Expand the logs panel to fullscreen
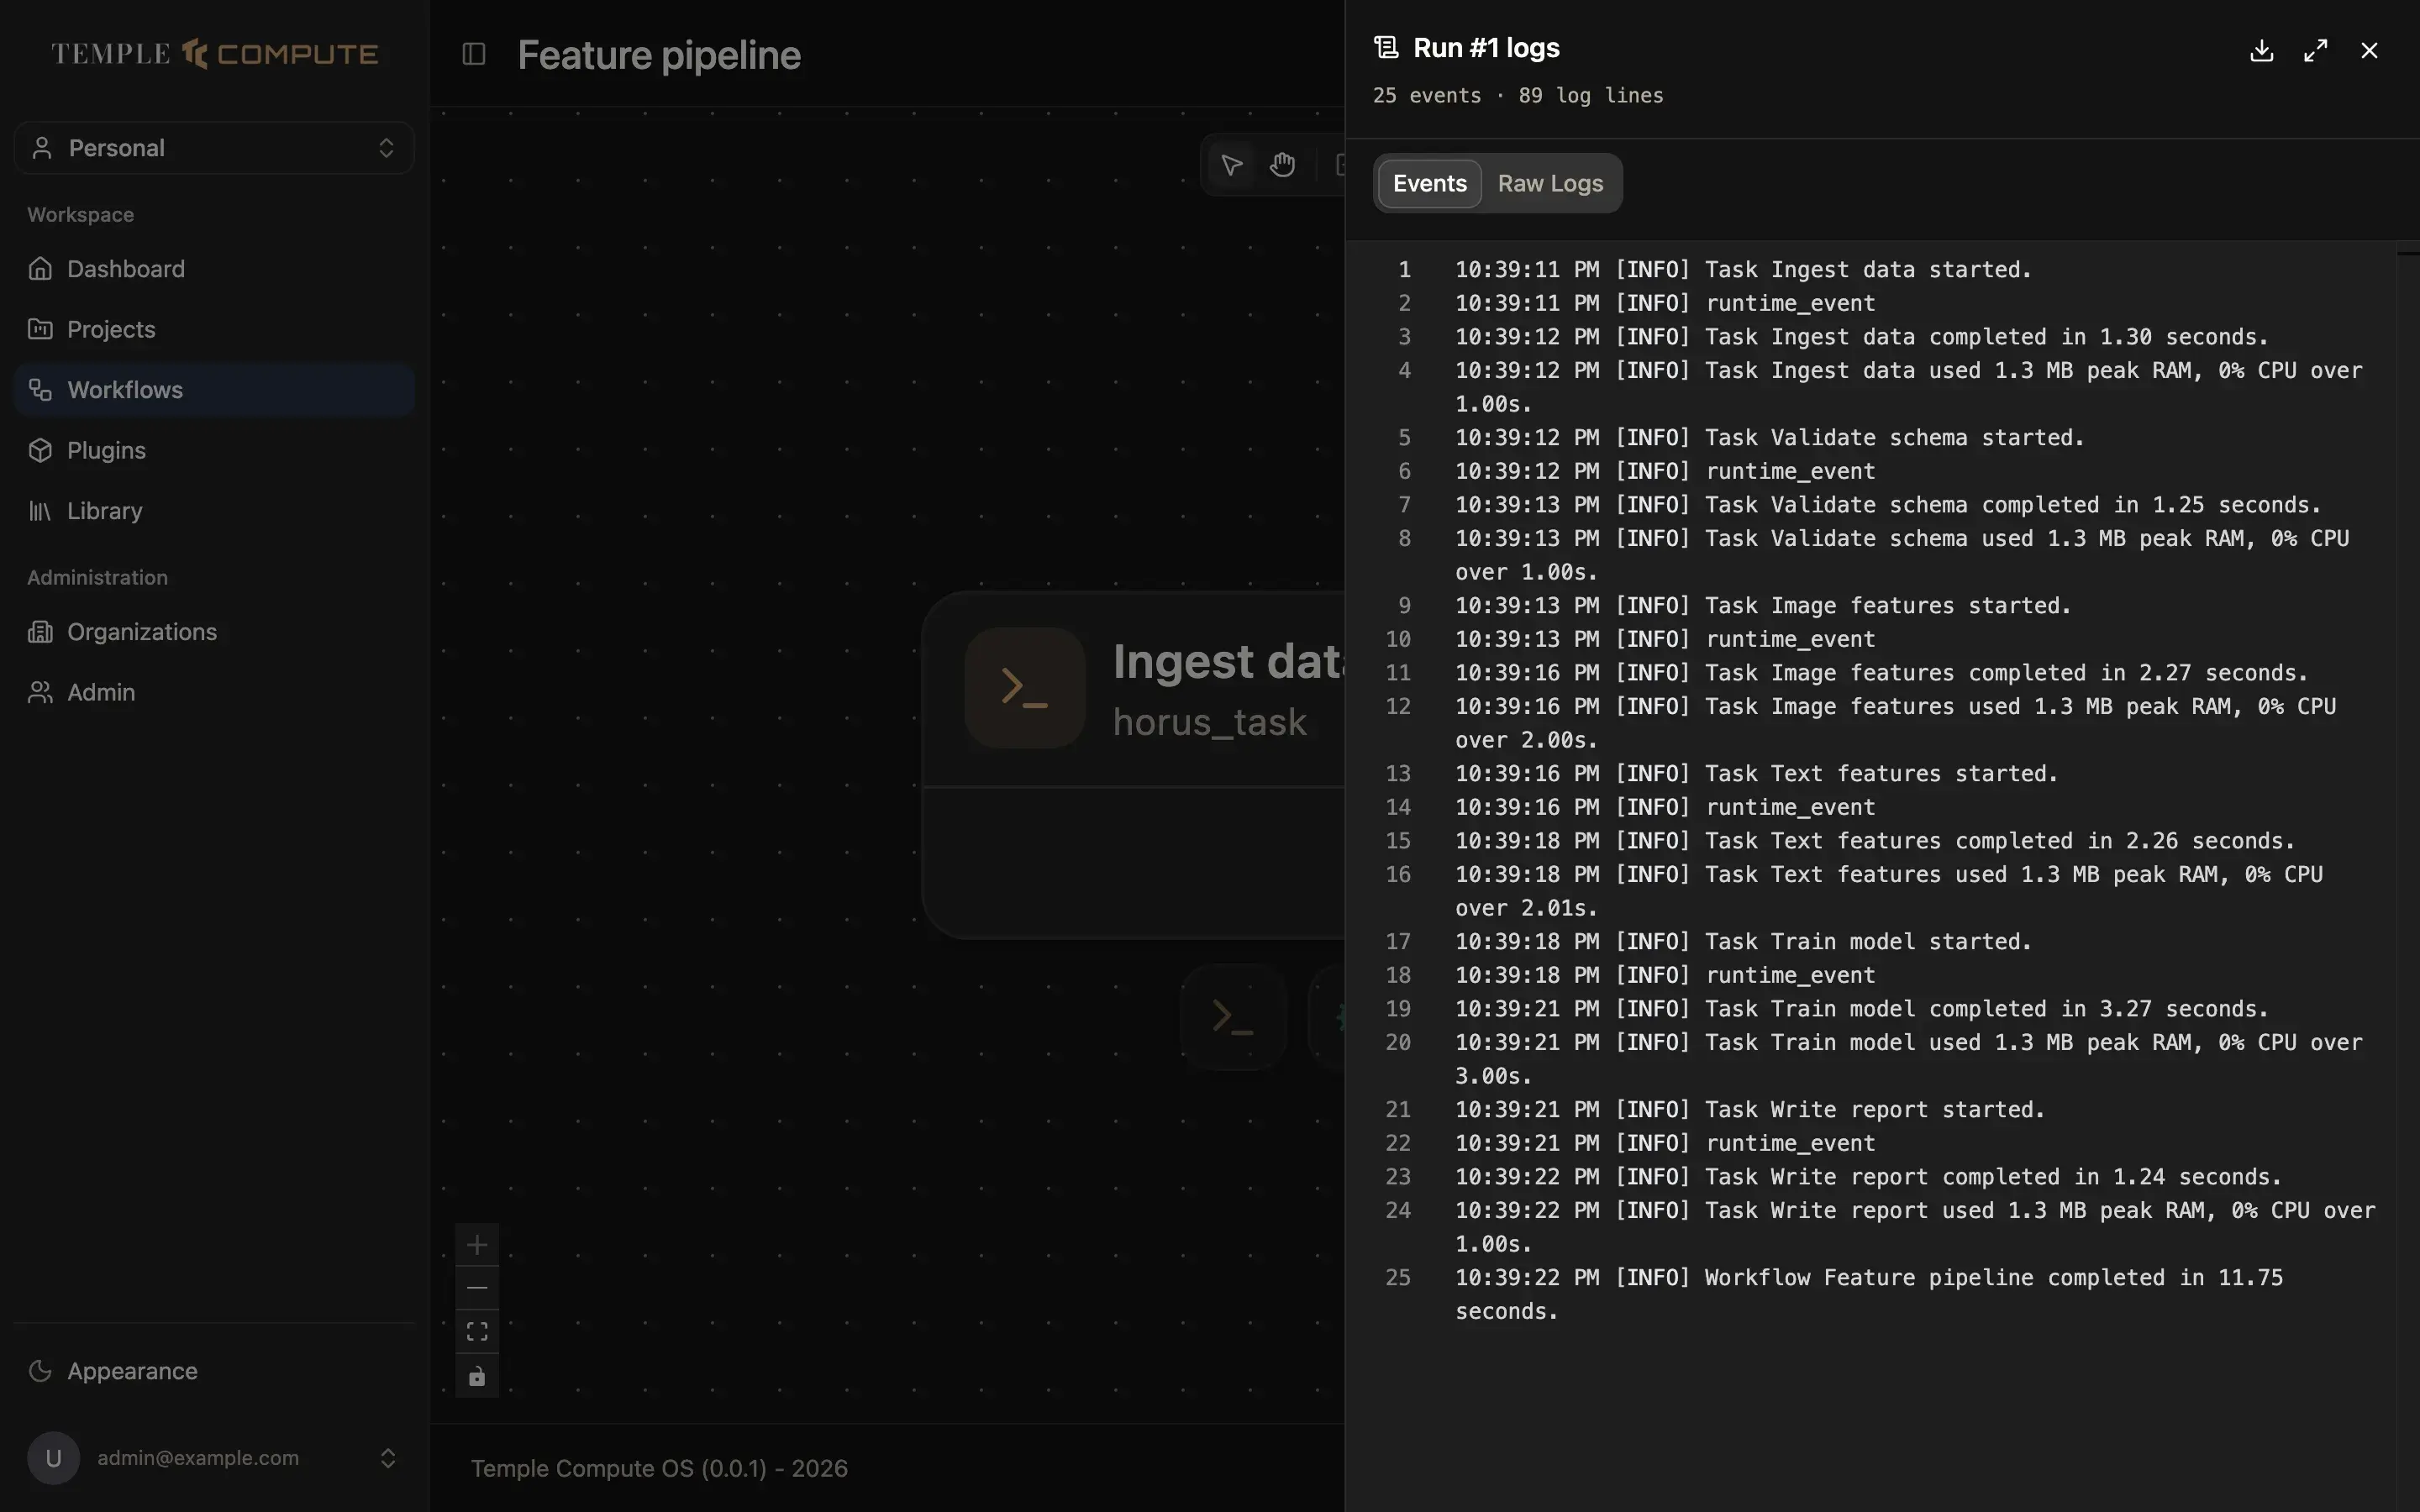The image size is (2420, 1512). click(2315, 50)
